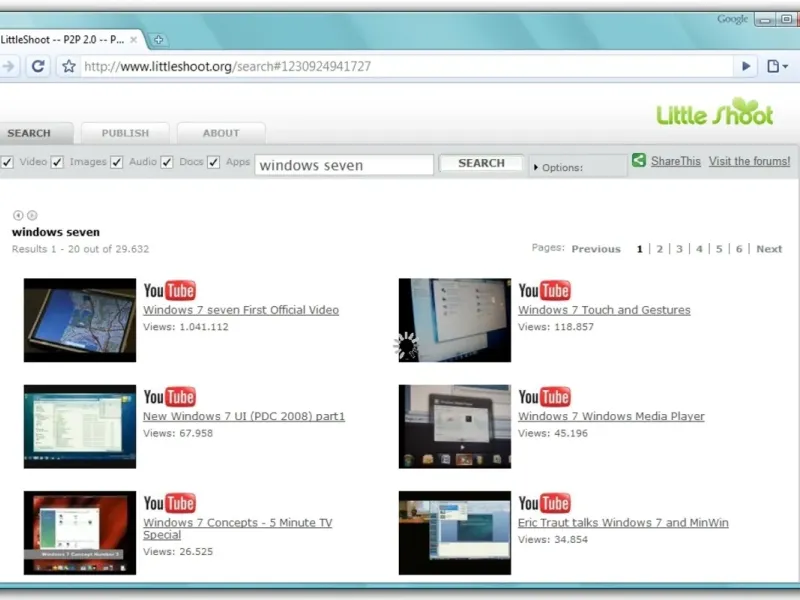Open the ShareThis link
800x600 pixels.
tap(676, 161)
